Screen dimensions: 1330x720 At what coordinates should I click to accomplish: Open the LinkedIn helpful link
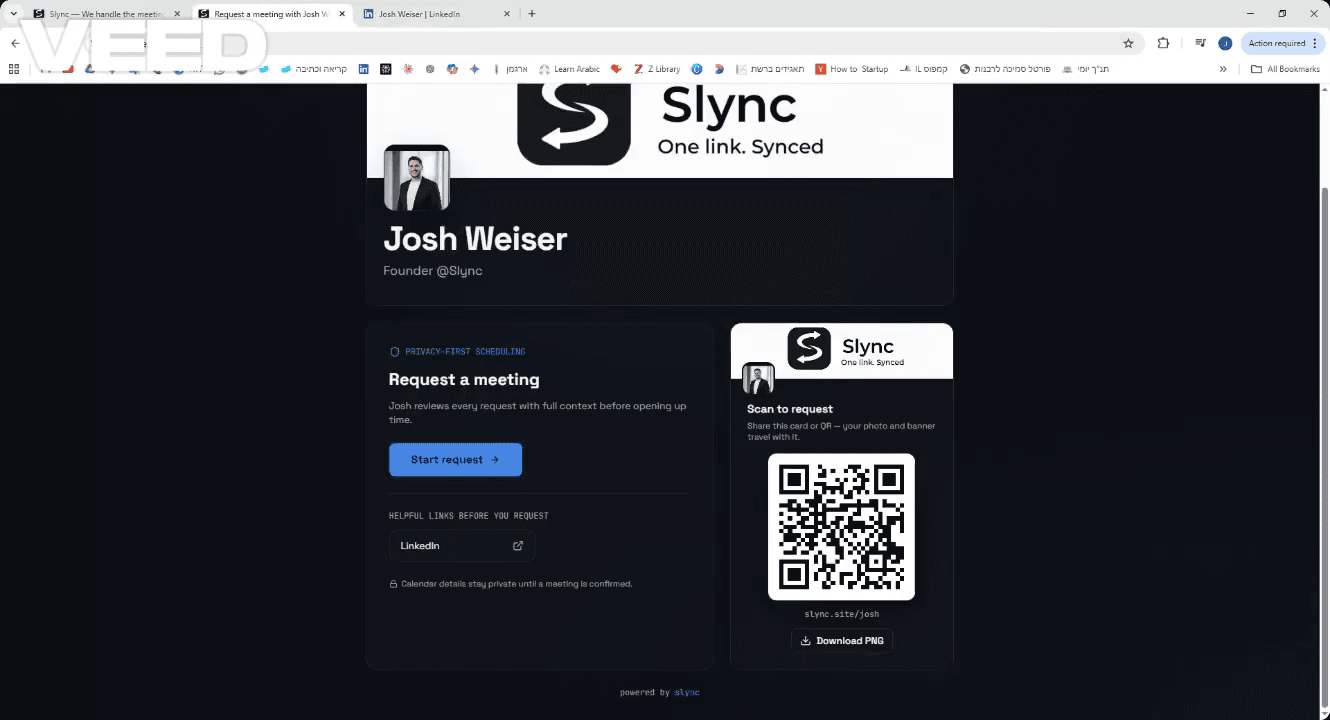click(462, 546)
